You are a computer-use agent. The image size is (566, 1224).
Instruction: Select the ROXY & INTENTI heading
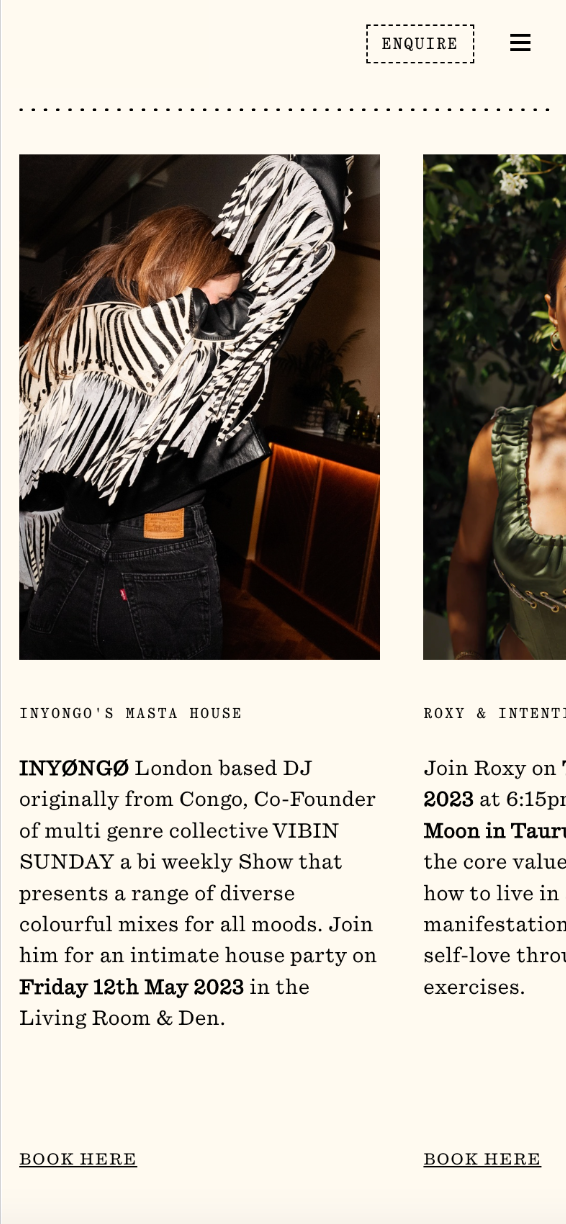pos(494,713)
